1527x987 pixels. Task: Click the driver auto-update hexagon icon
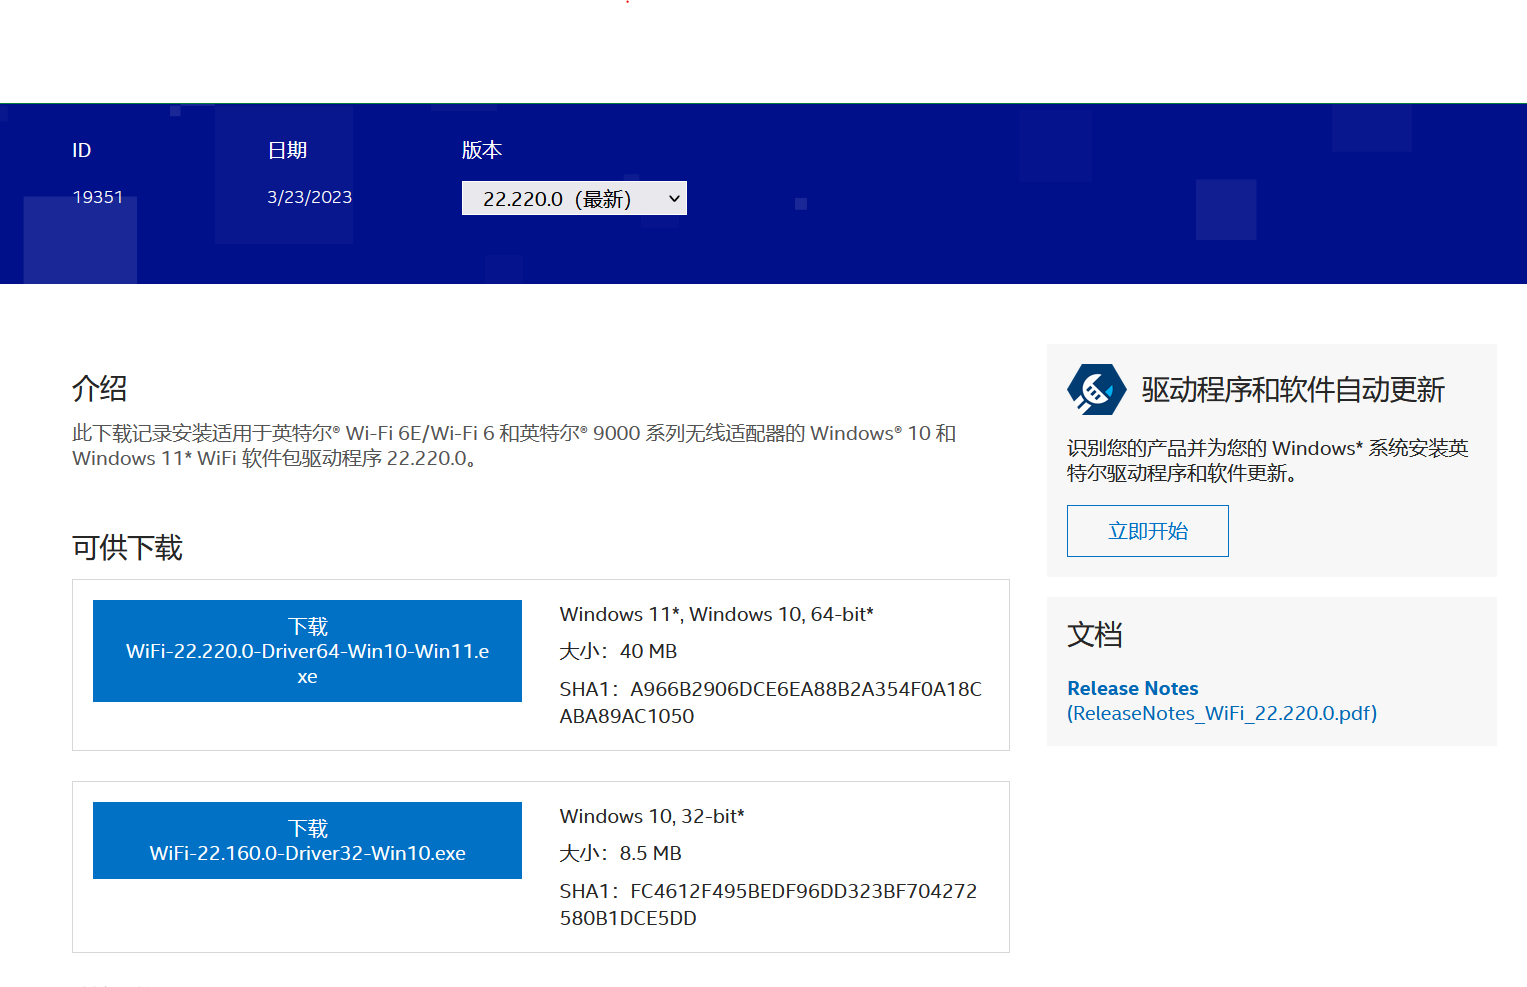[x=1096, y=389]
